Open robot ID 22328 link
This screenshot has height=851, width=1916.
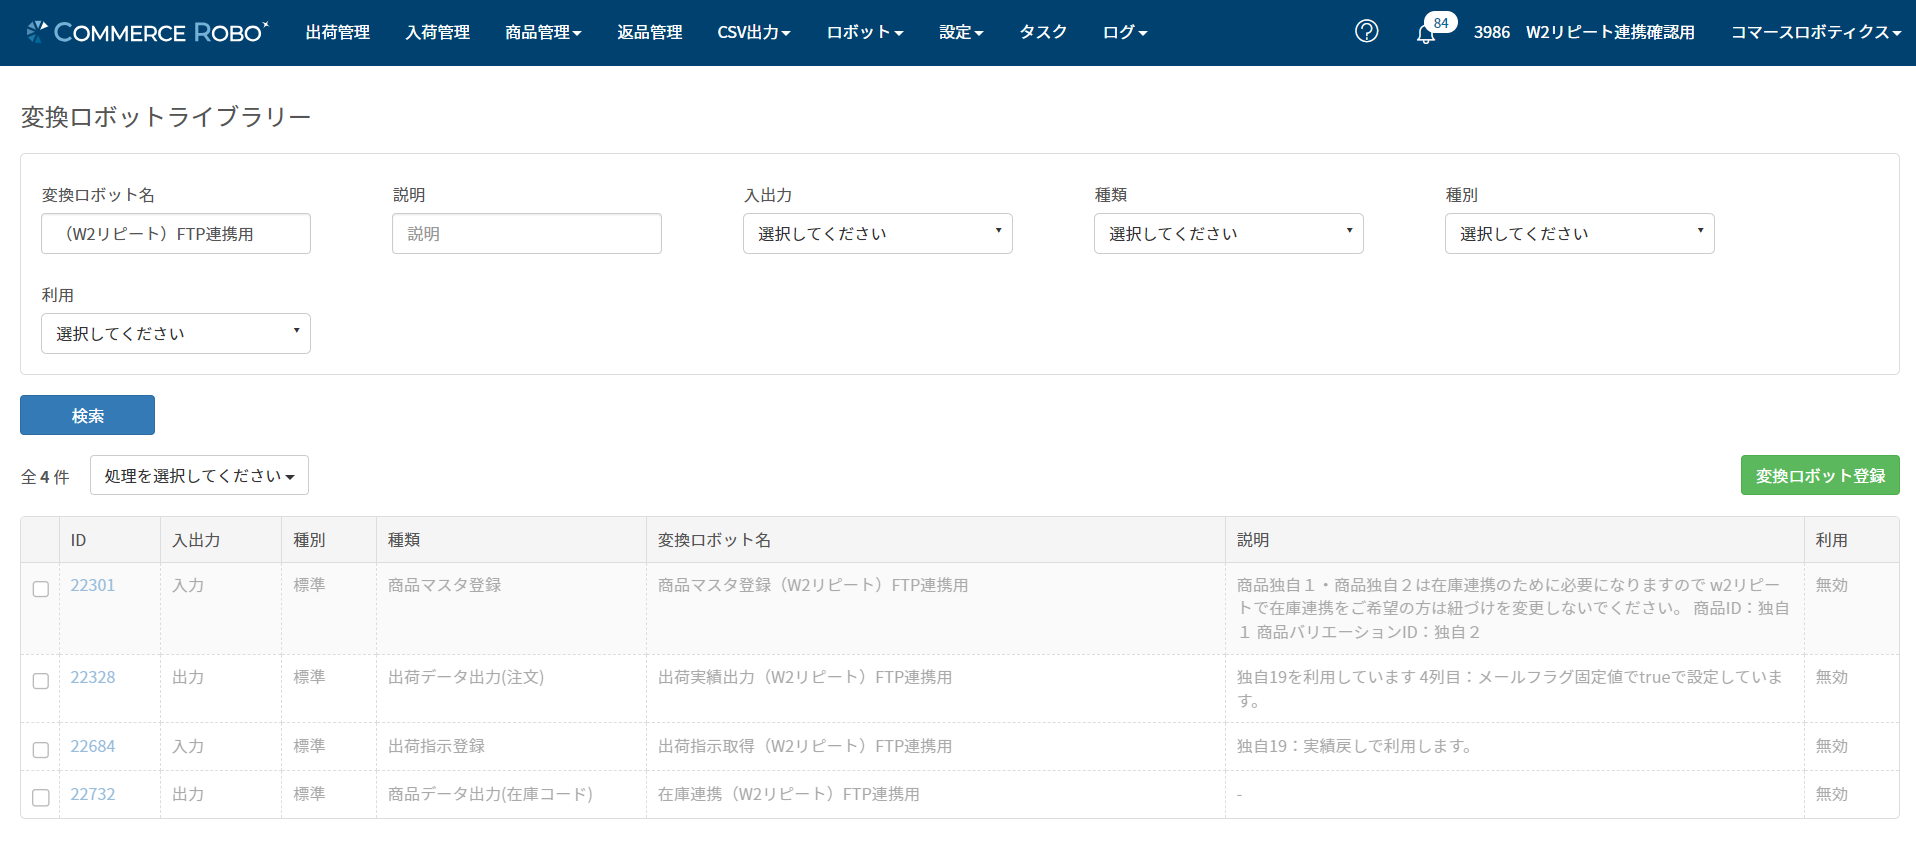(x=93, y=677)
